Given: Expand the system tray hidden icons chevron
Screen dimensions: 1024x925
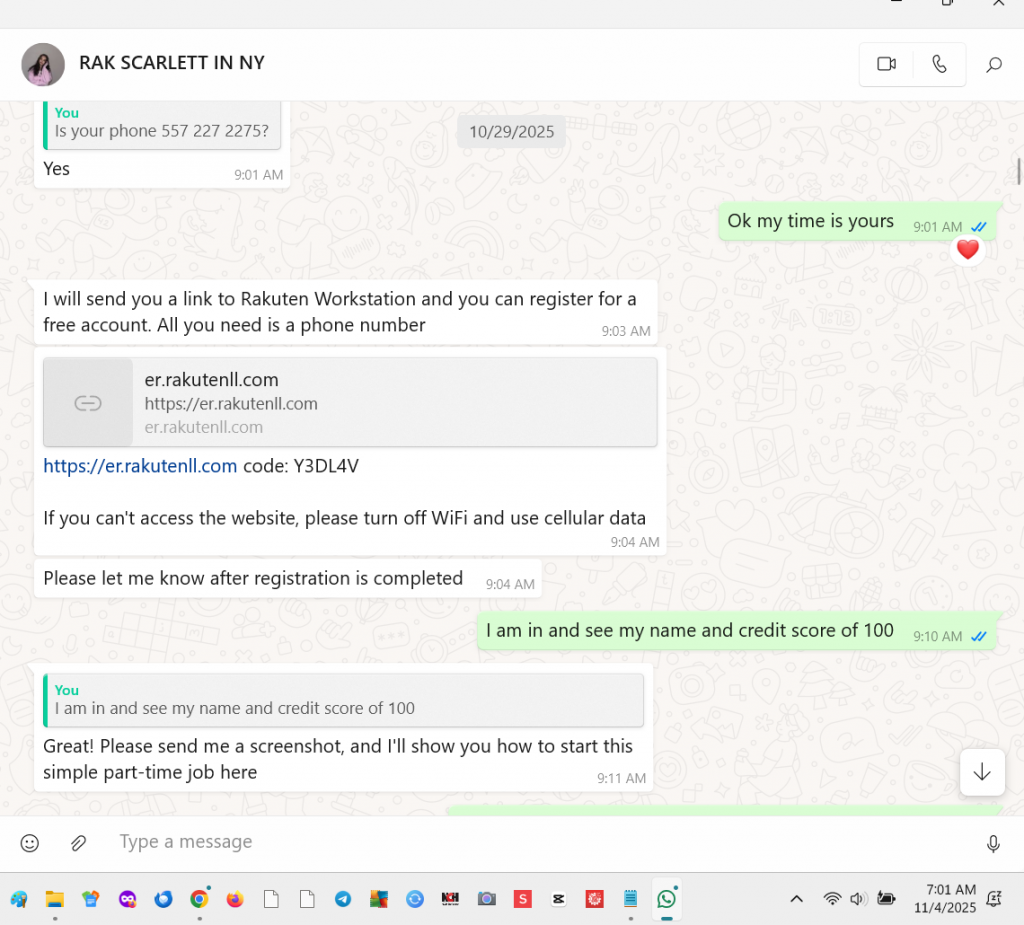Looking at the screenshot, I should coord(796,899).
